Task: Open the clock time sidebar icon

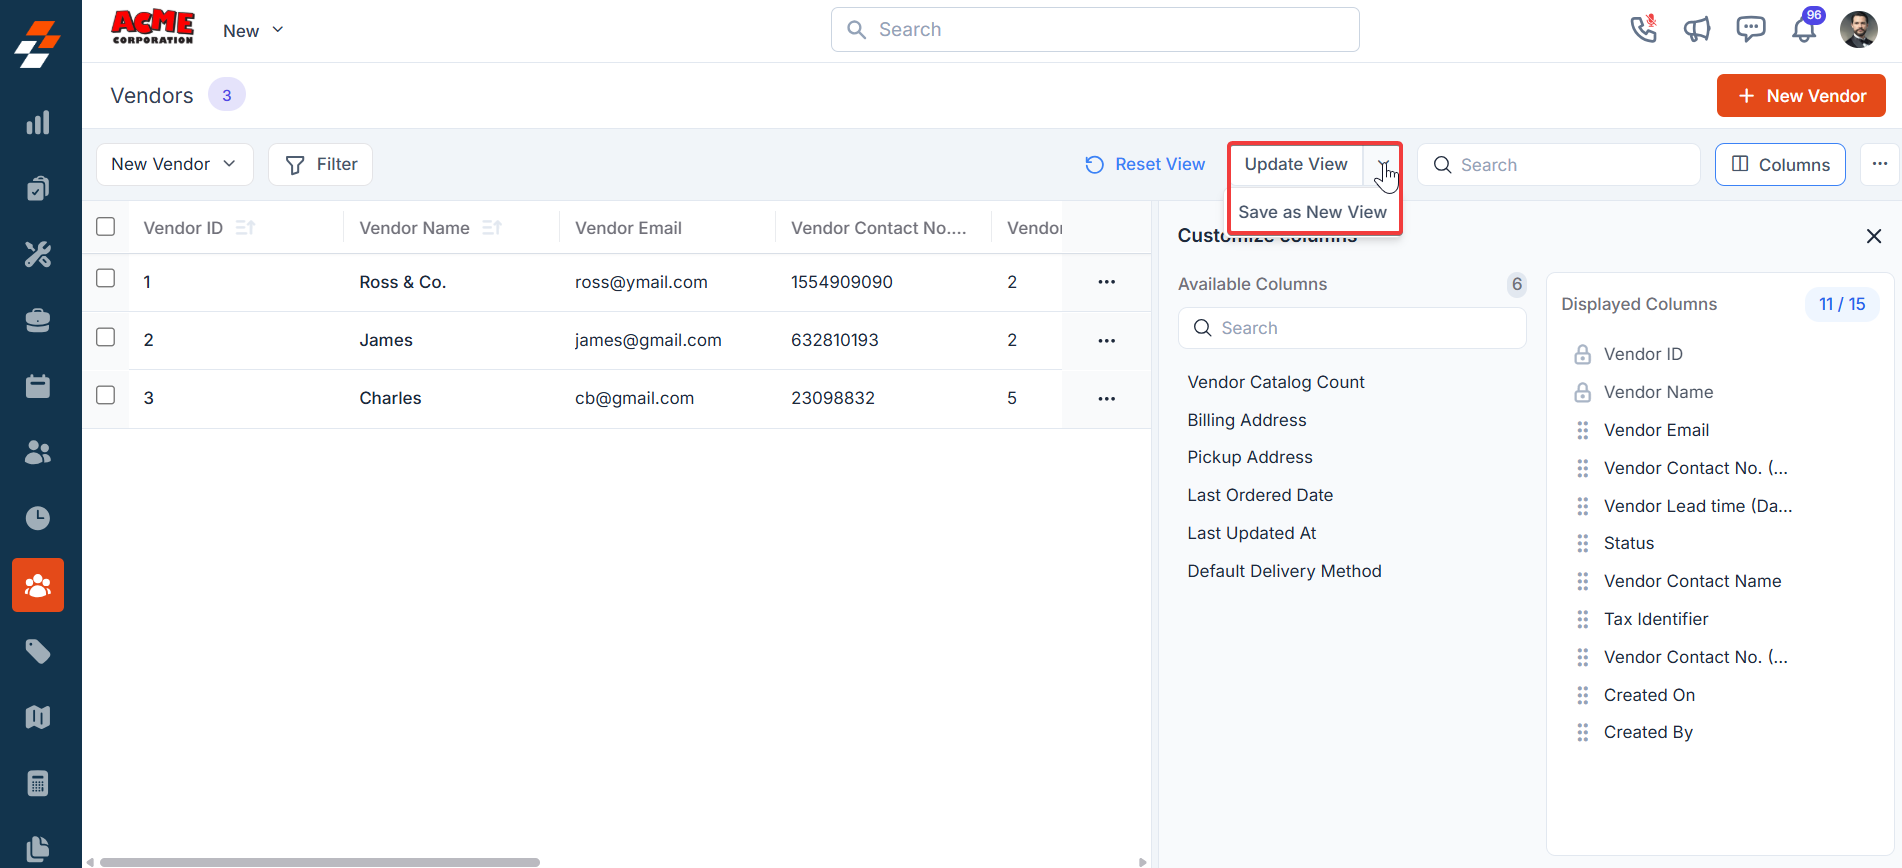Action: pyautogui.click(x=38, y=518)
